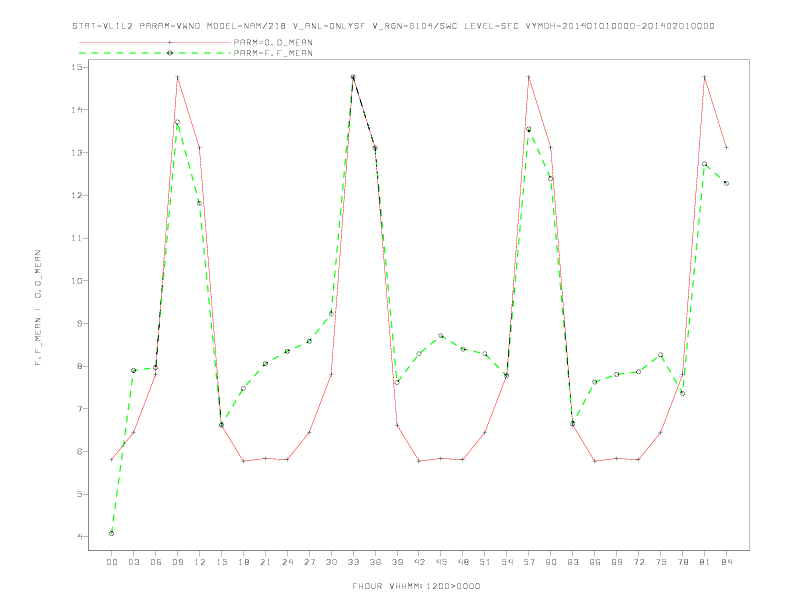
Task: Click y-axis tick label 5
Action: [x=81, y=494]
